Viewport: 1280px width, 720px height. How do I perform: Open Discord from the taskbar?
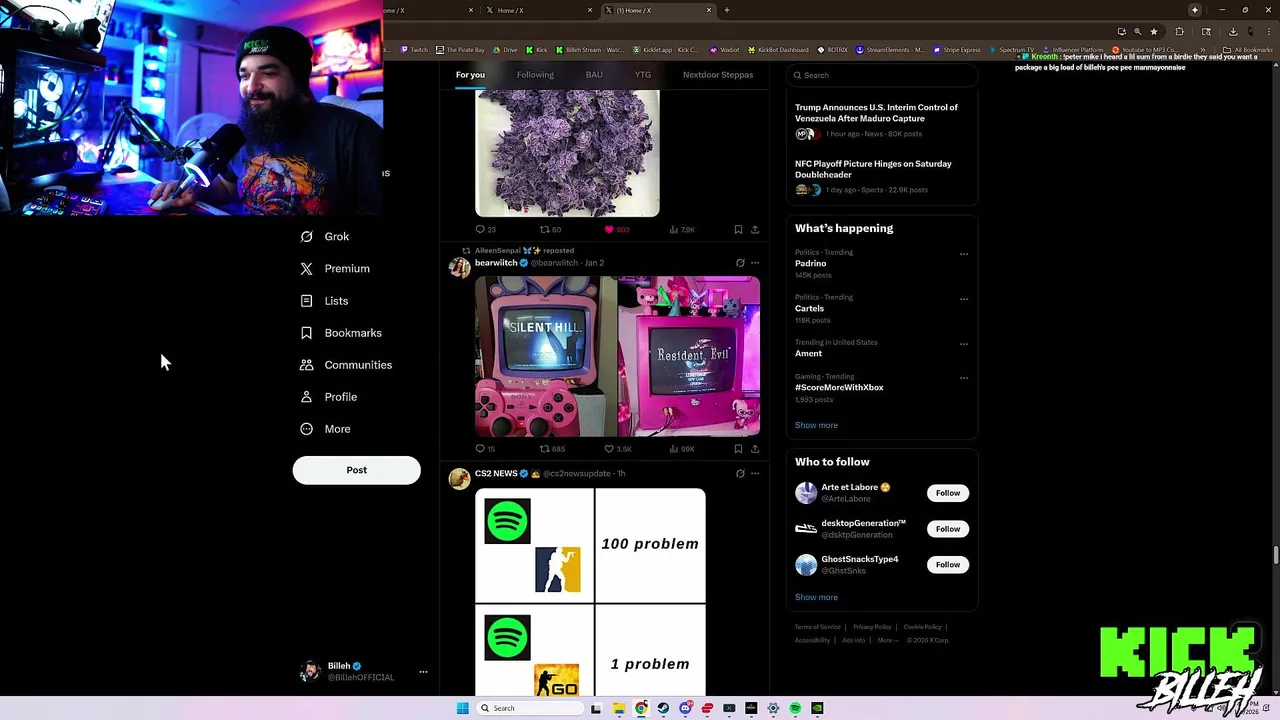click(685, 708)
